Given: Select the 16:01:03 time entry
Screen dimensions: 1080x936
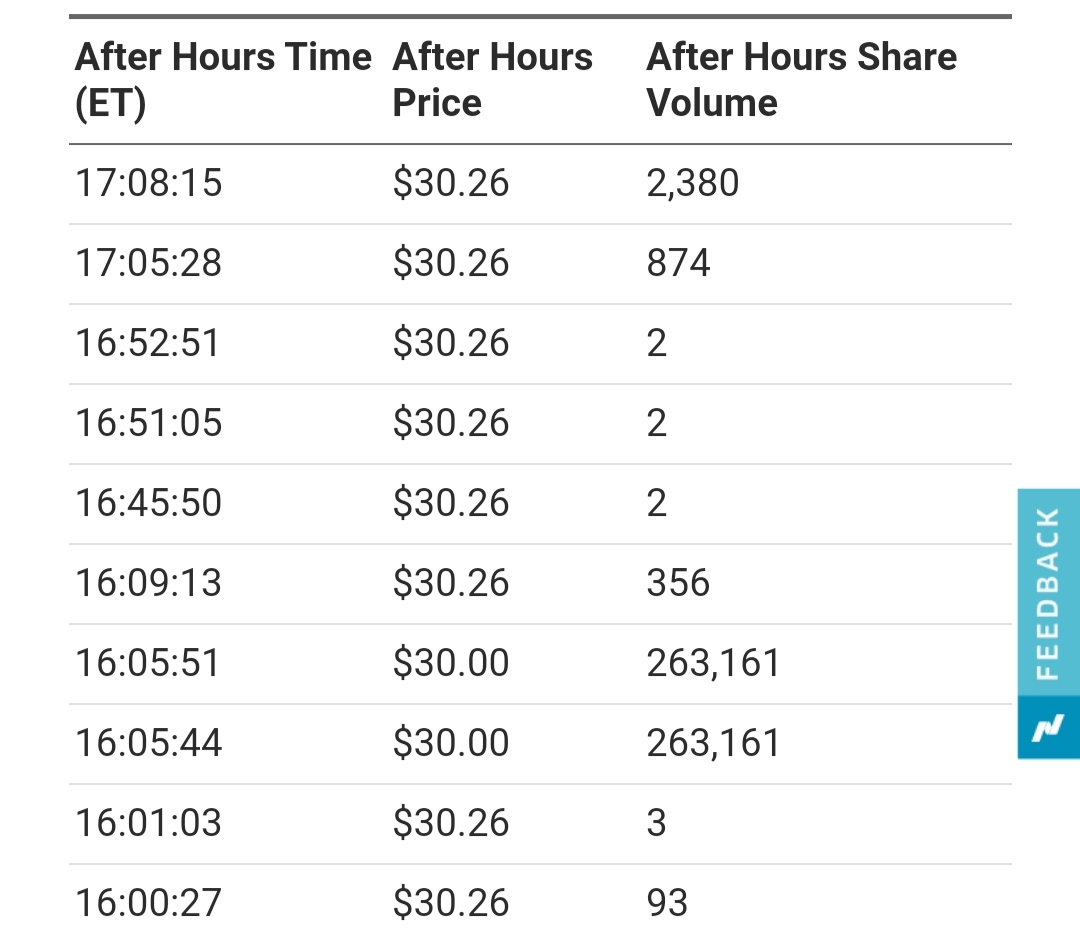Looking at the screenshot, I should point(148,823).
